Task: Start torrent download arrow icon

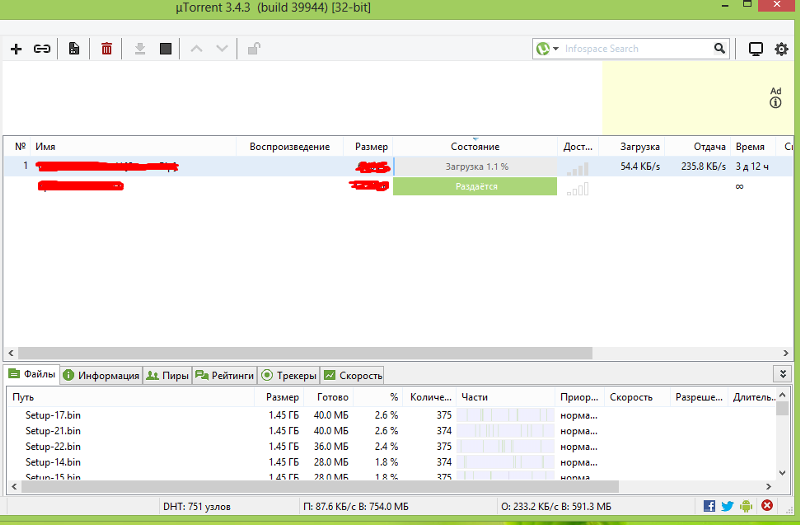Action: click(x=140, y=49)
